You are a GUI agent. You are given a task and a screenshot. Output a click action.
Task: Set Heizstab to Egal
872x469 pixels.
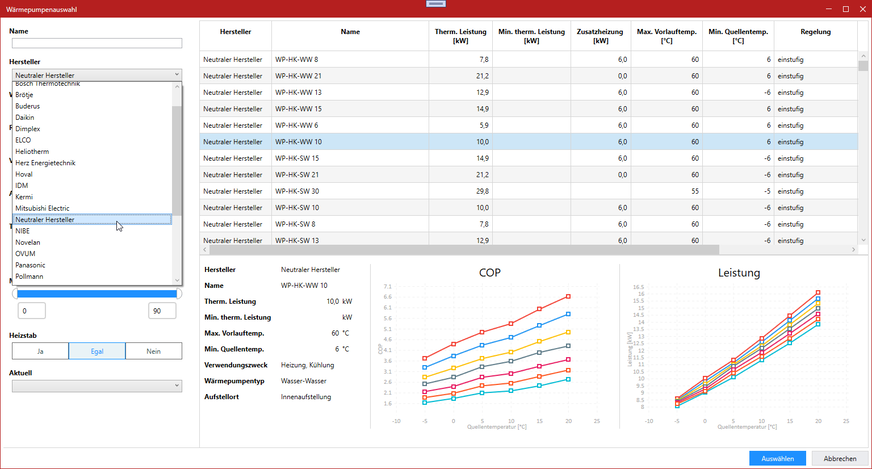pyautogui.click(x=97, y=351)
